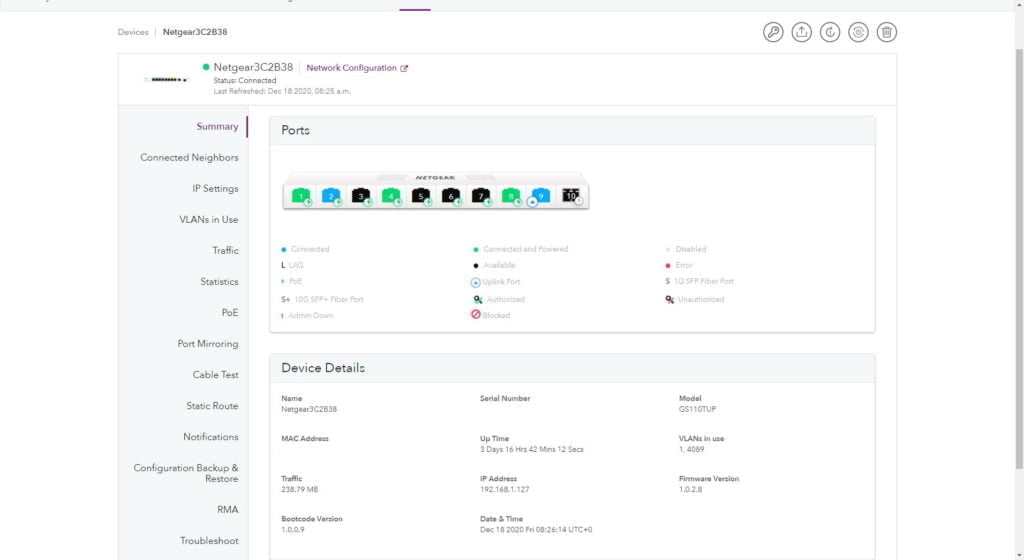Go back to Devices breadcrumb
This screenshot has width=1024, height=560.
click(133, 32)
